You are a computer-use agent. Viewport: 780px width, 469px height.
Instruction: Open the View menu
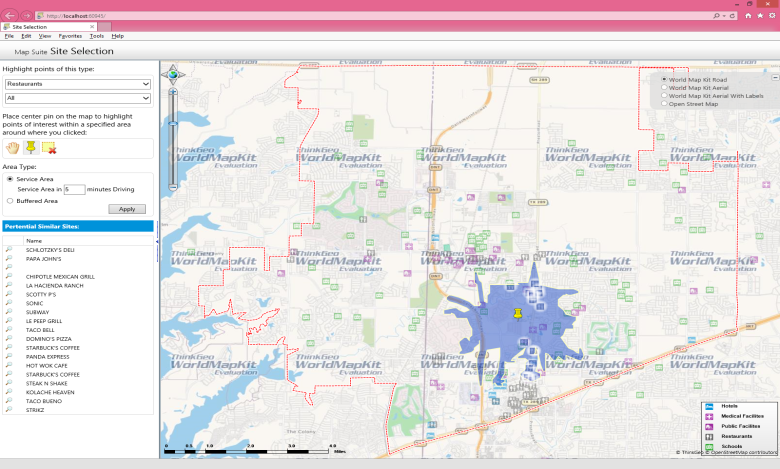point(45,36)
